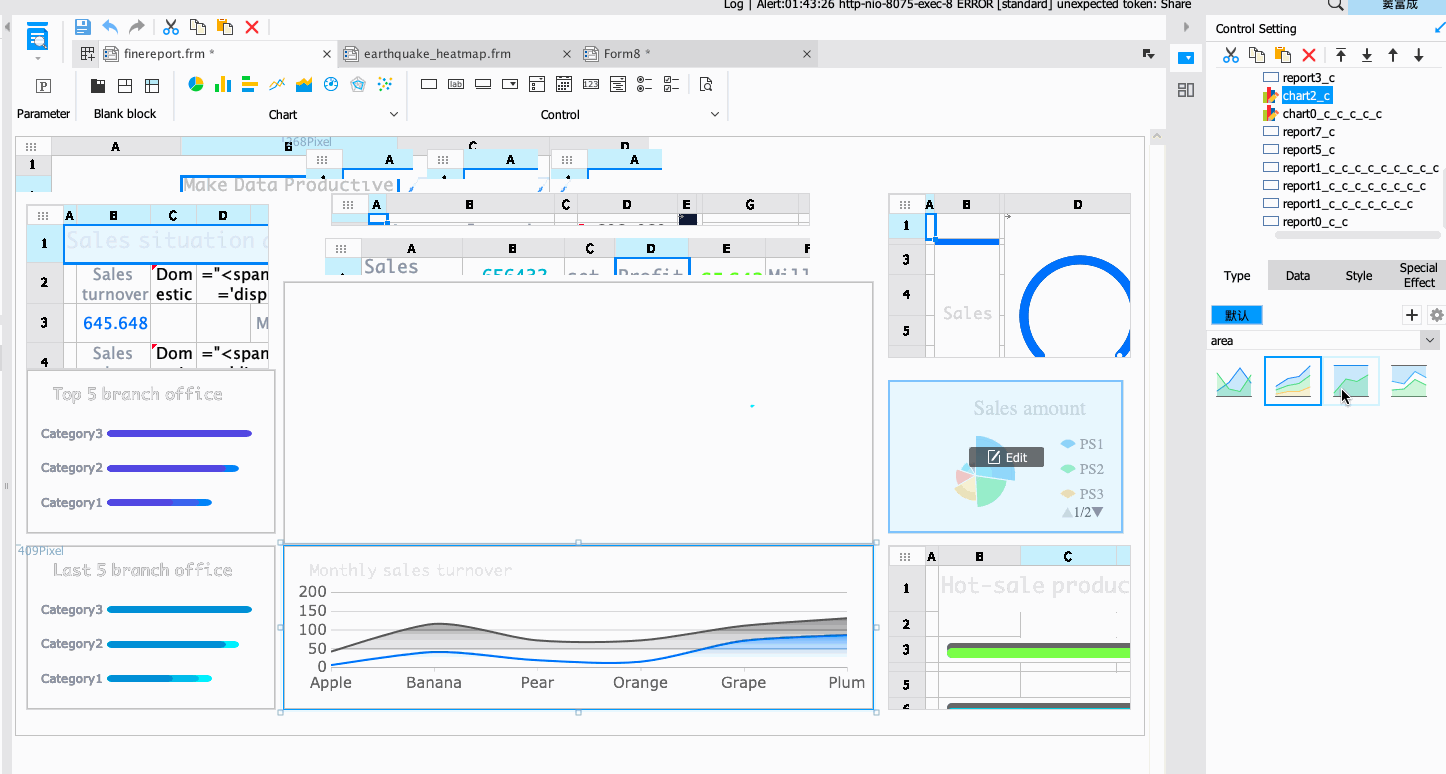Image resolution: width=1446 pixels, height=774 pixels.
Task: Cut using the main toolbar scissors icon
Action: coord(171,27)
